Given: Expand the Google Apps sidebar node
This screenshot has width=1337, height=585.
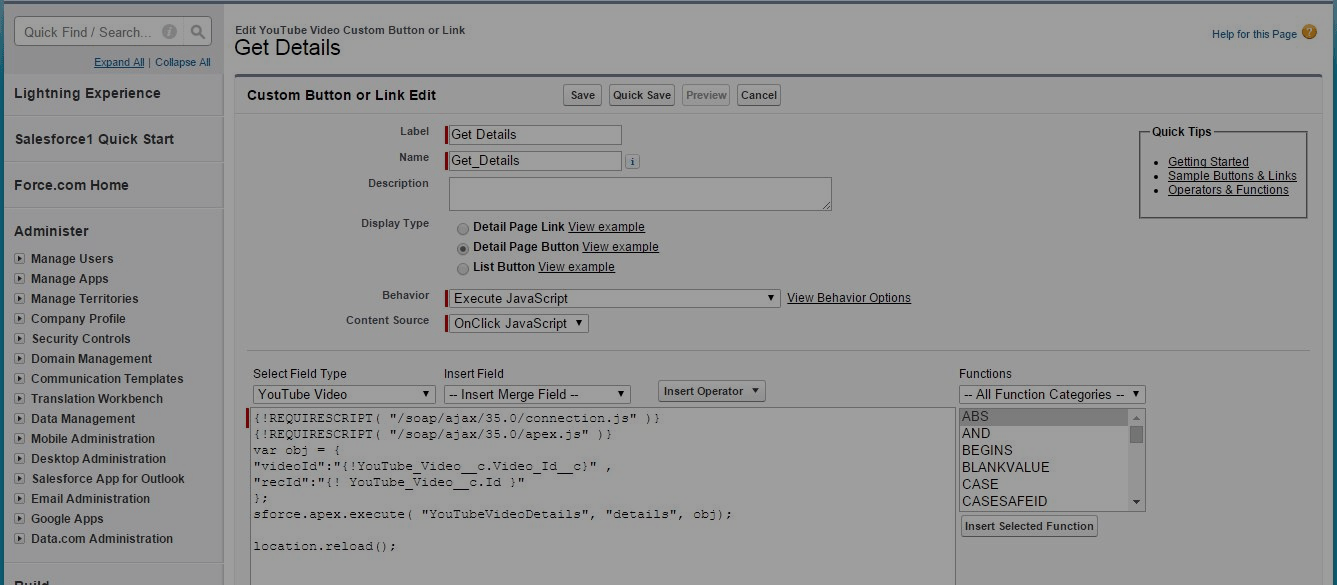Looking at the screenshot, I should coord(20,519).
